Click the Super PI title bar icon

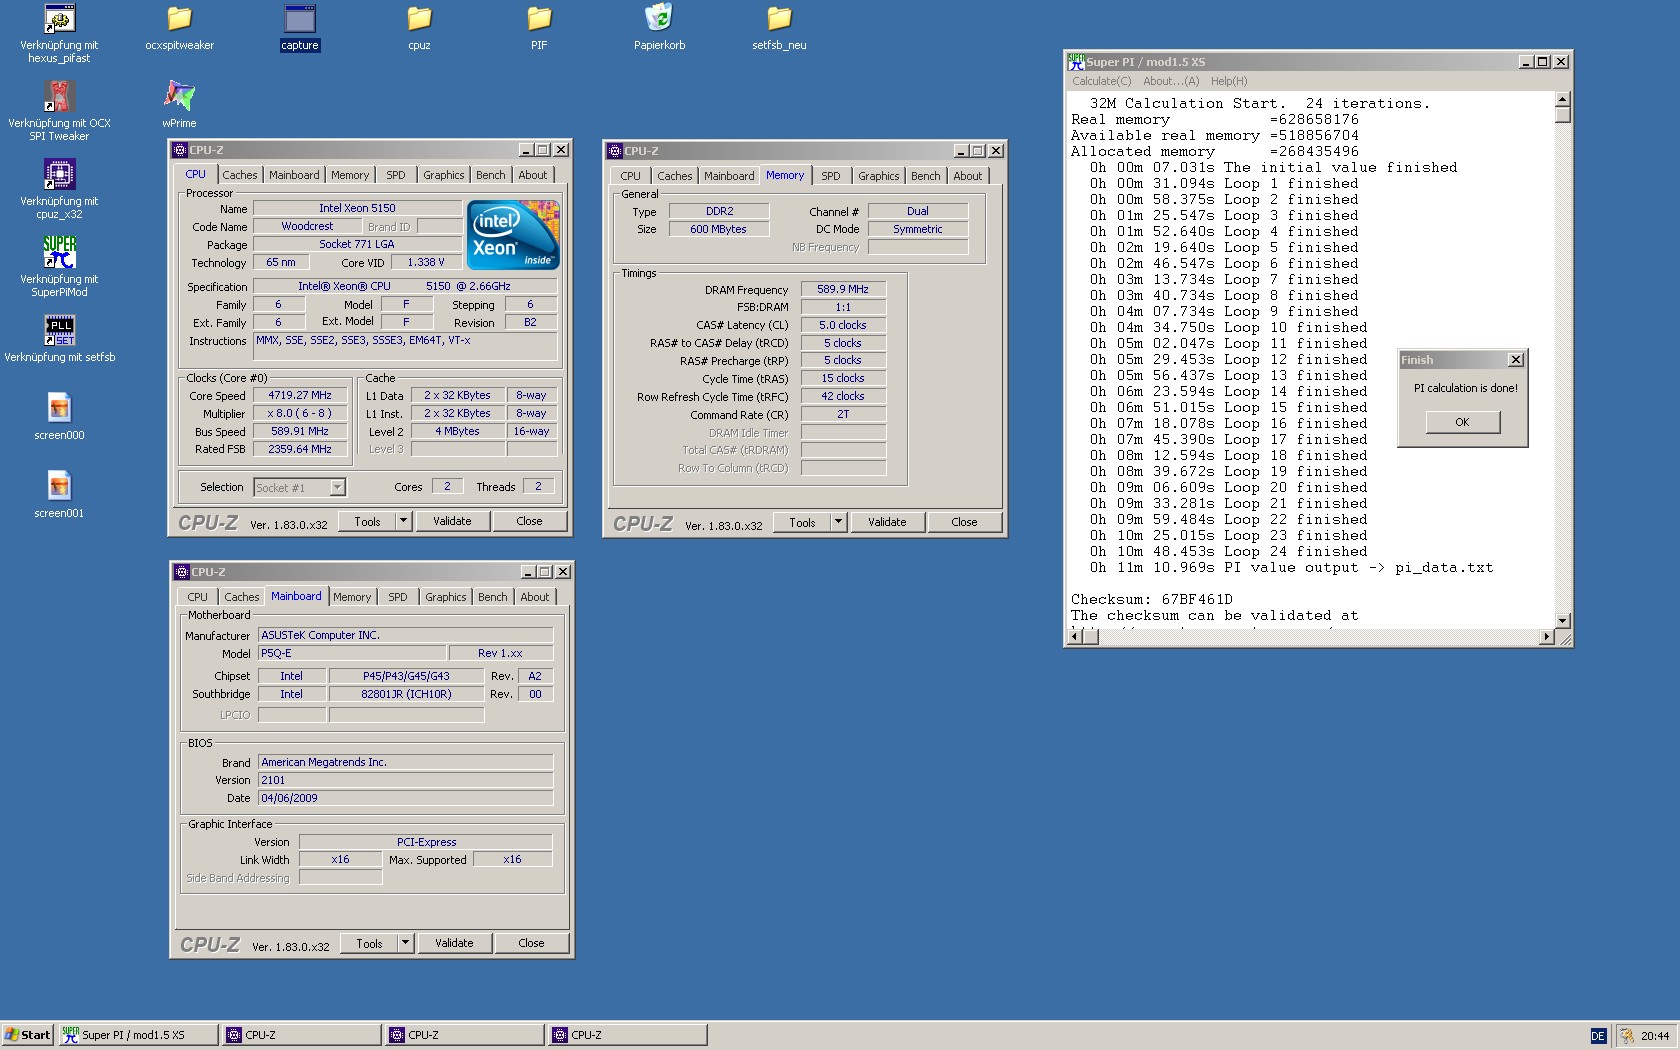click(x=1076, y=62)
